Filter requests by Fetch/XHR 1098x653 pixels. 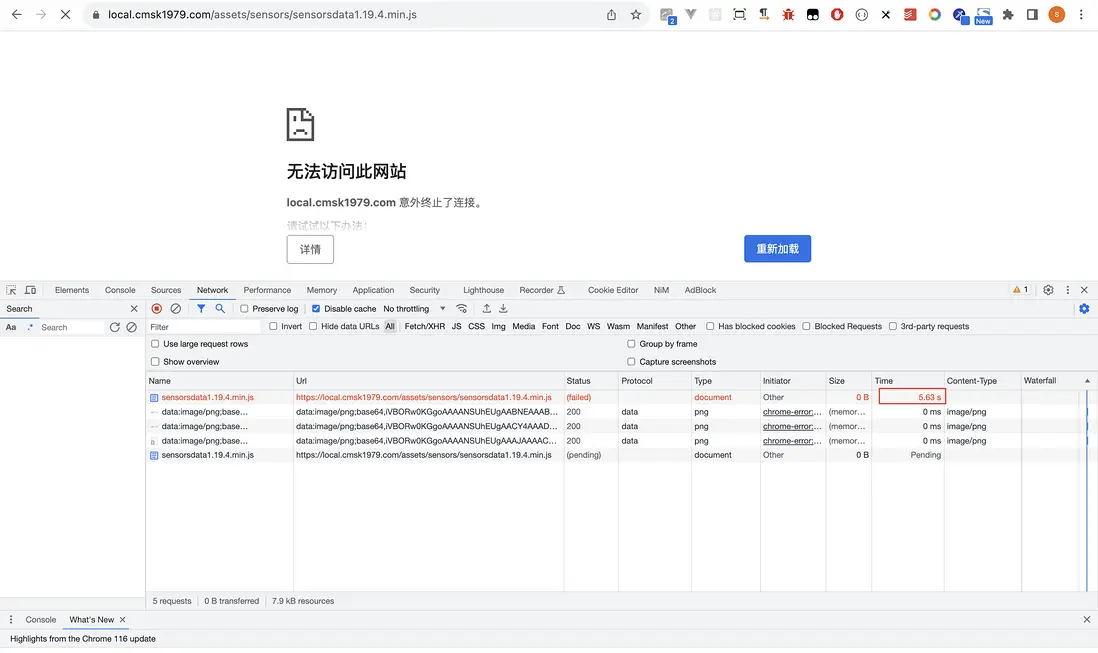pos(424,327)
